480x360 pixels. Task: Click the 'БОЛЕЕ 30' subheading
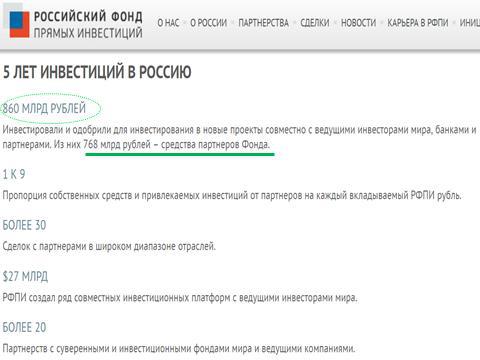click(24, 225)
